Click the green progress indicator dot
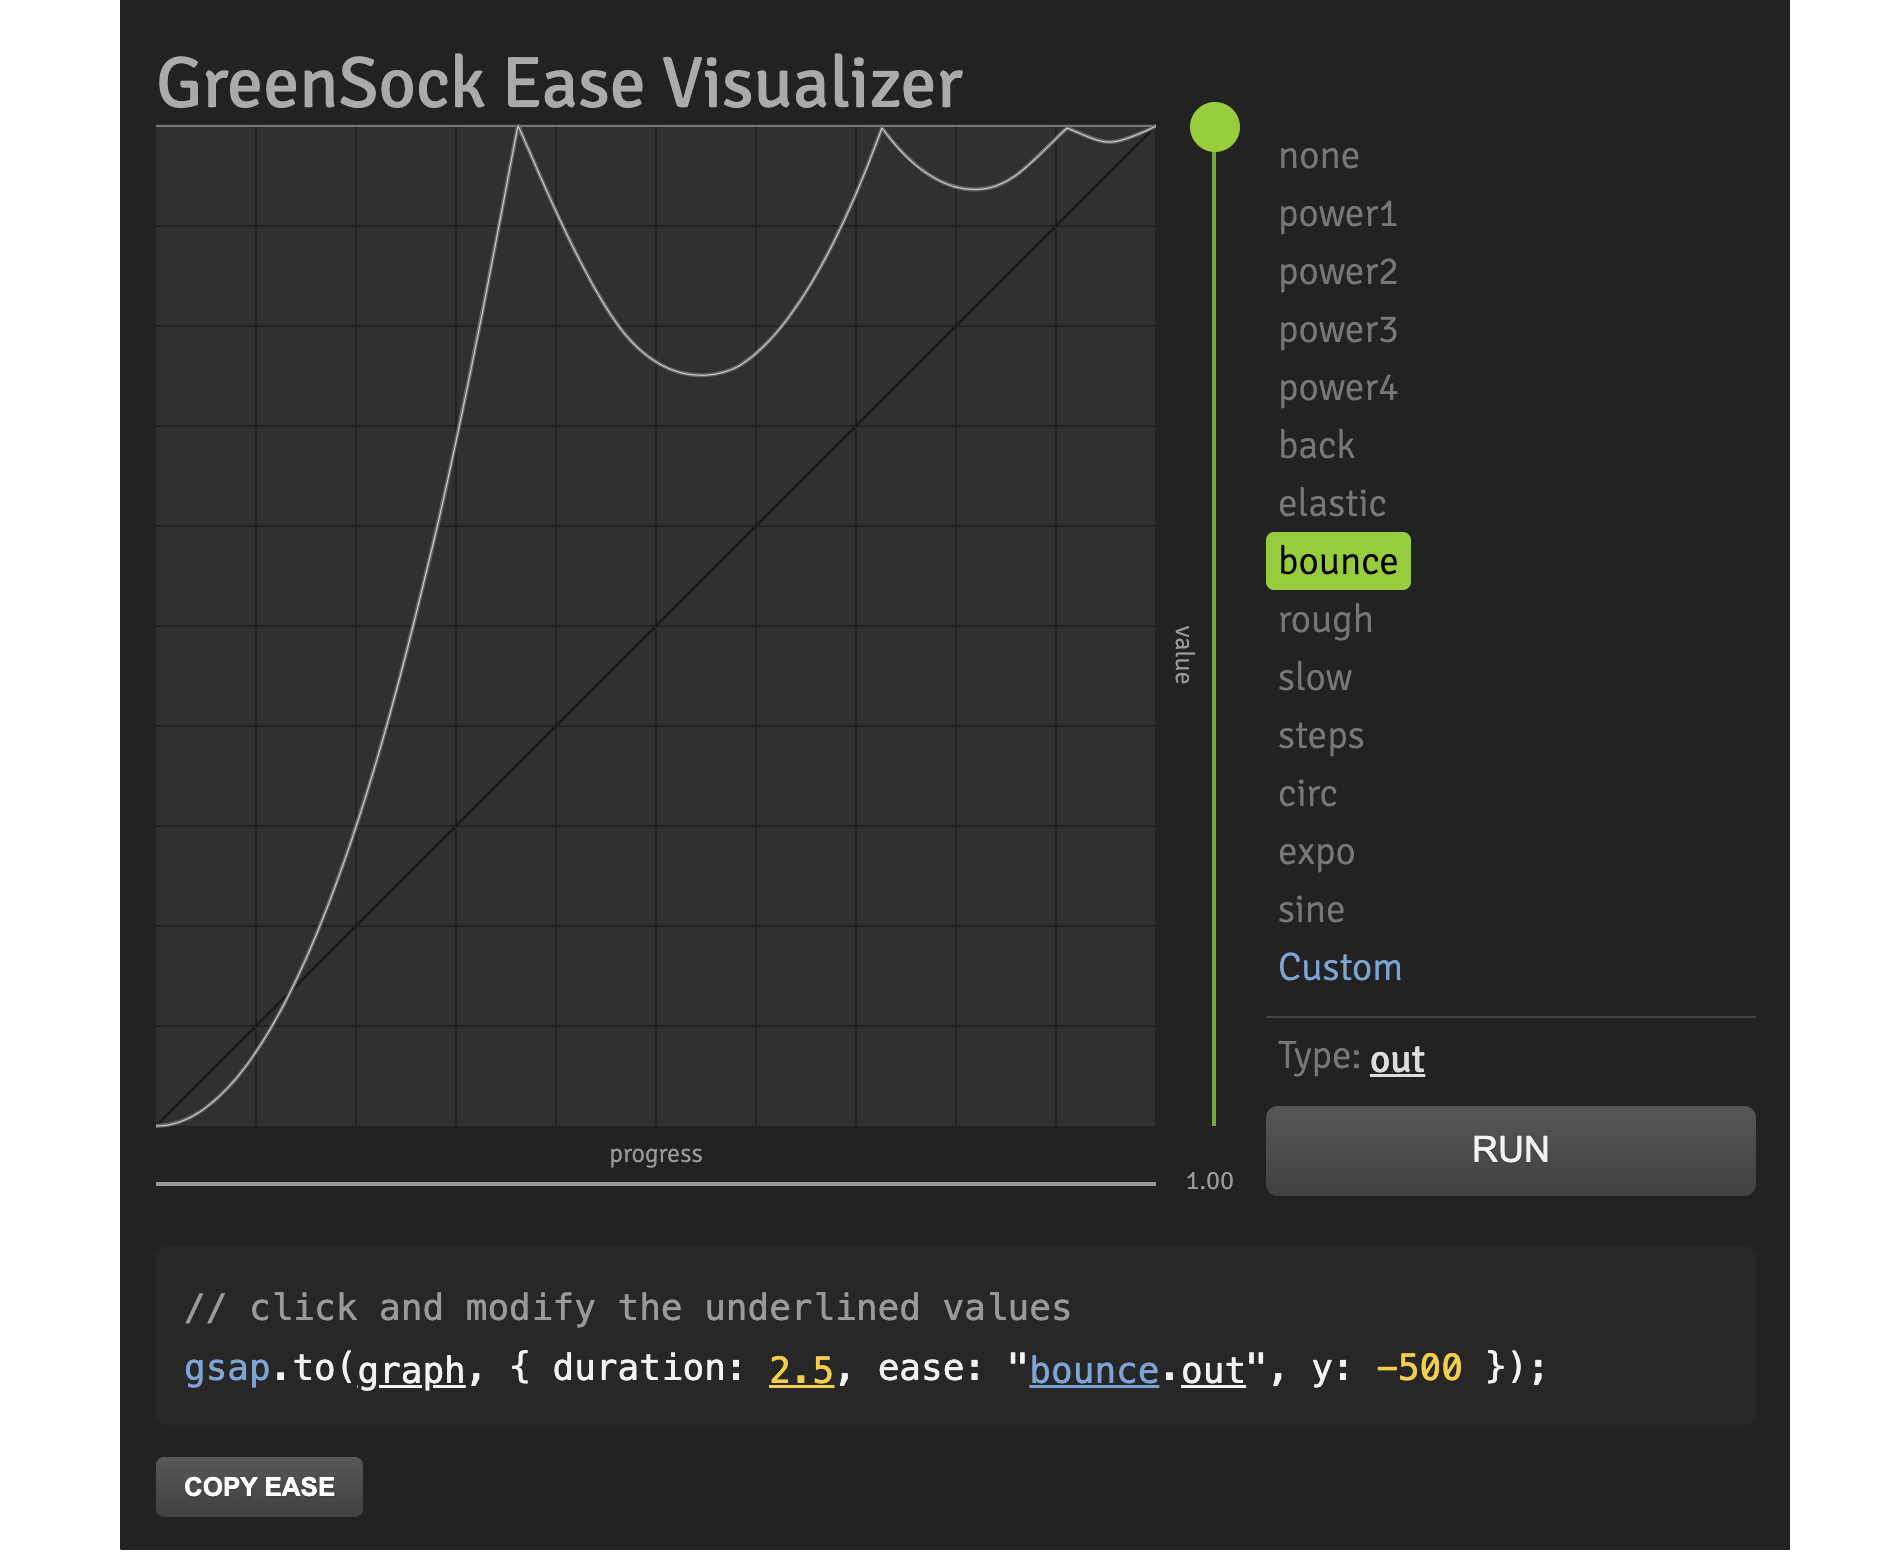This screenshot has width=1900, height=1552. pyautogui.click(x=1213, y=127)
